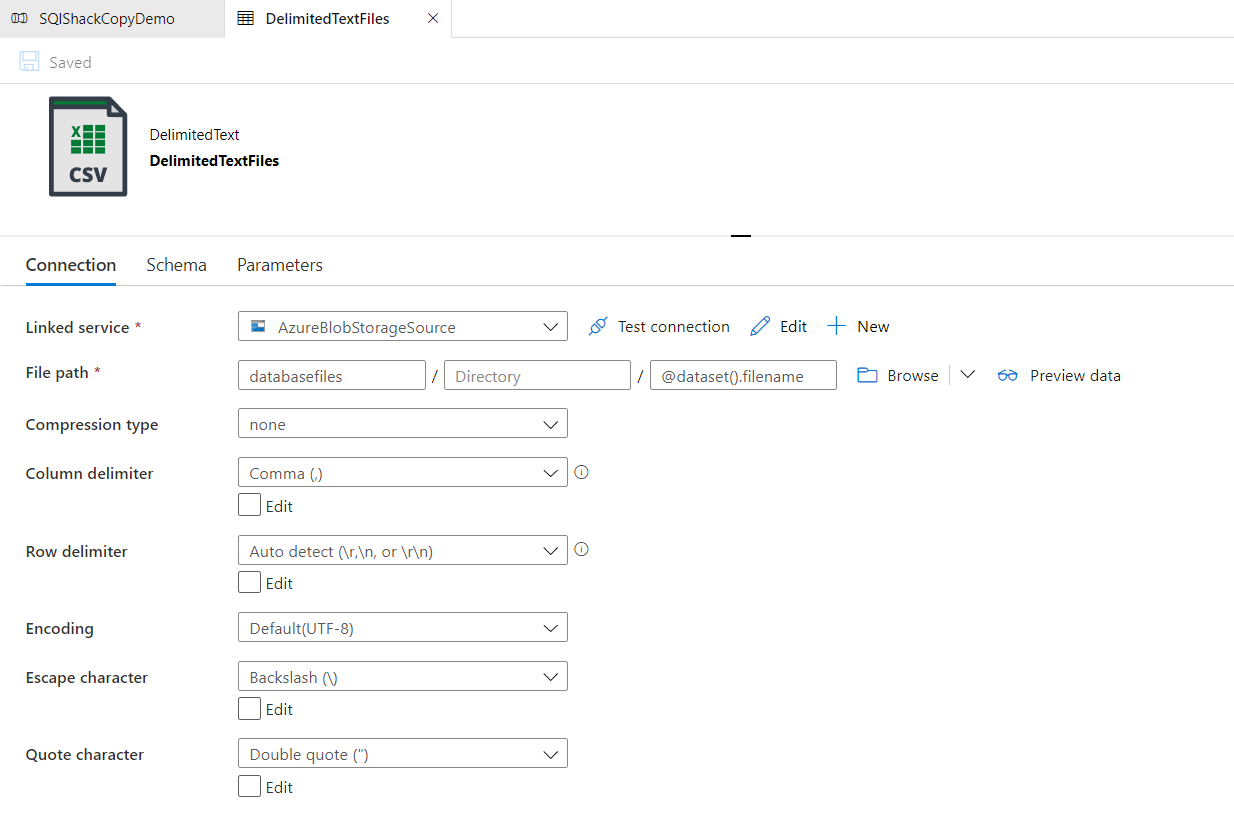Click the Preview data glasses icon
Viewport: 1234px width, 825px height.
tap(1007, 375)
